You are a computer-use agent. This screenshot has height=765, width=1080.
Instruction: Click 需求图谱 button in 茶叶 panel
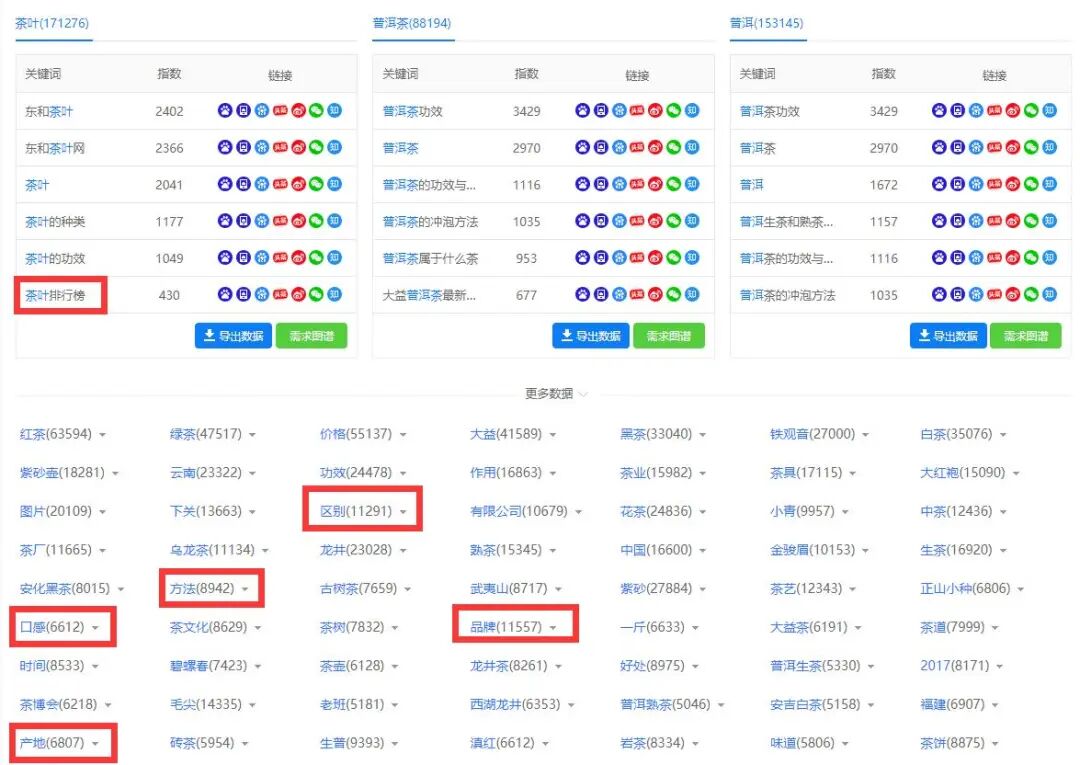coord(311,336)
